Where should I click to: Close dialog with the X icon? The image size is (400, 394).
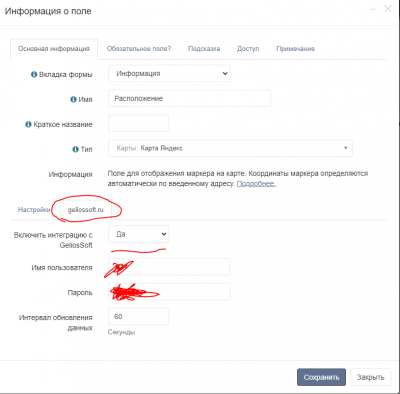(388, 9)
